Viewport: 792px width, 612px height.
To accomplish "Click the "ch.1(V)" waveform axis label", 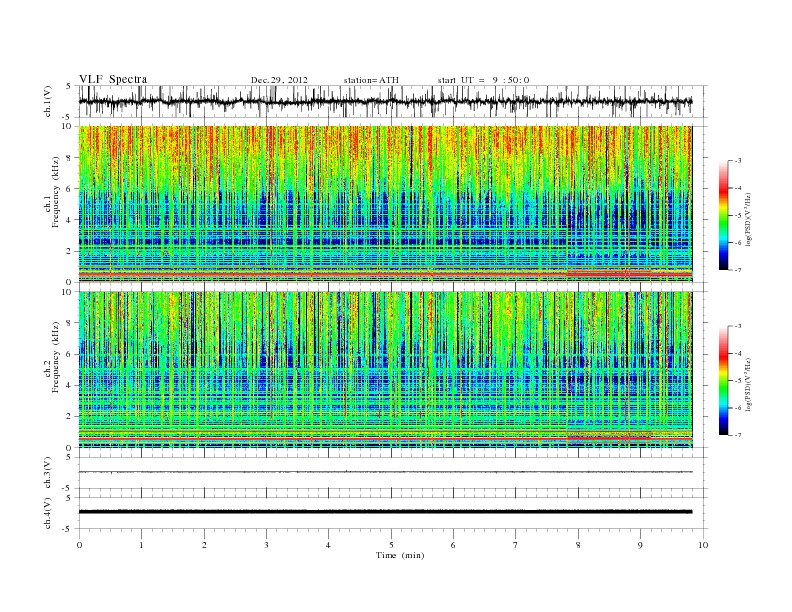I will 48,101.
